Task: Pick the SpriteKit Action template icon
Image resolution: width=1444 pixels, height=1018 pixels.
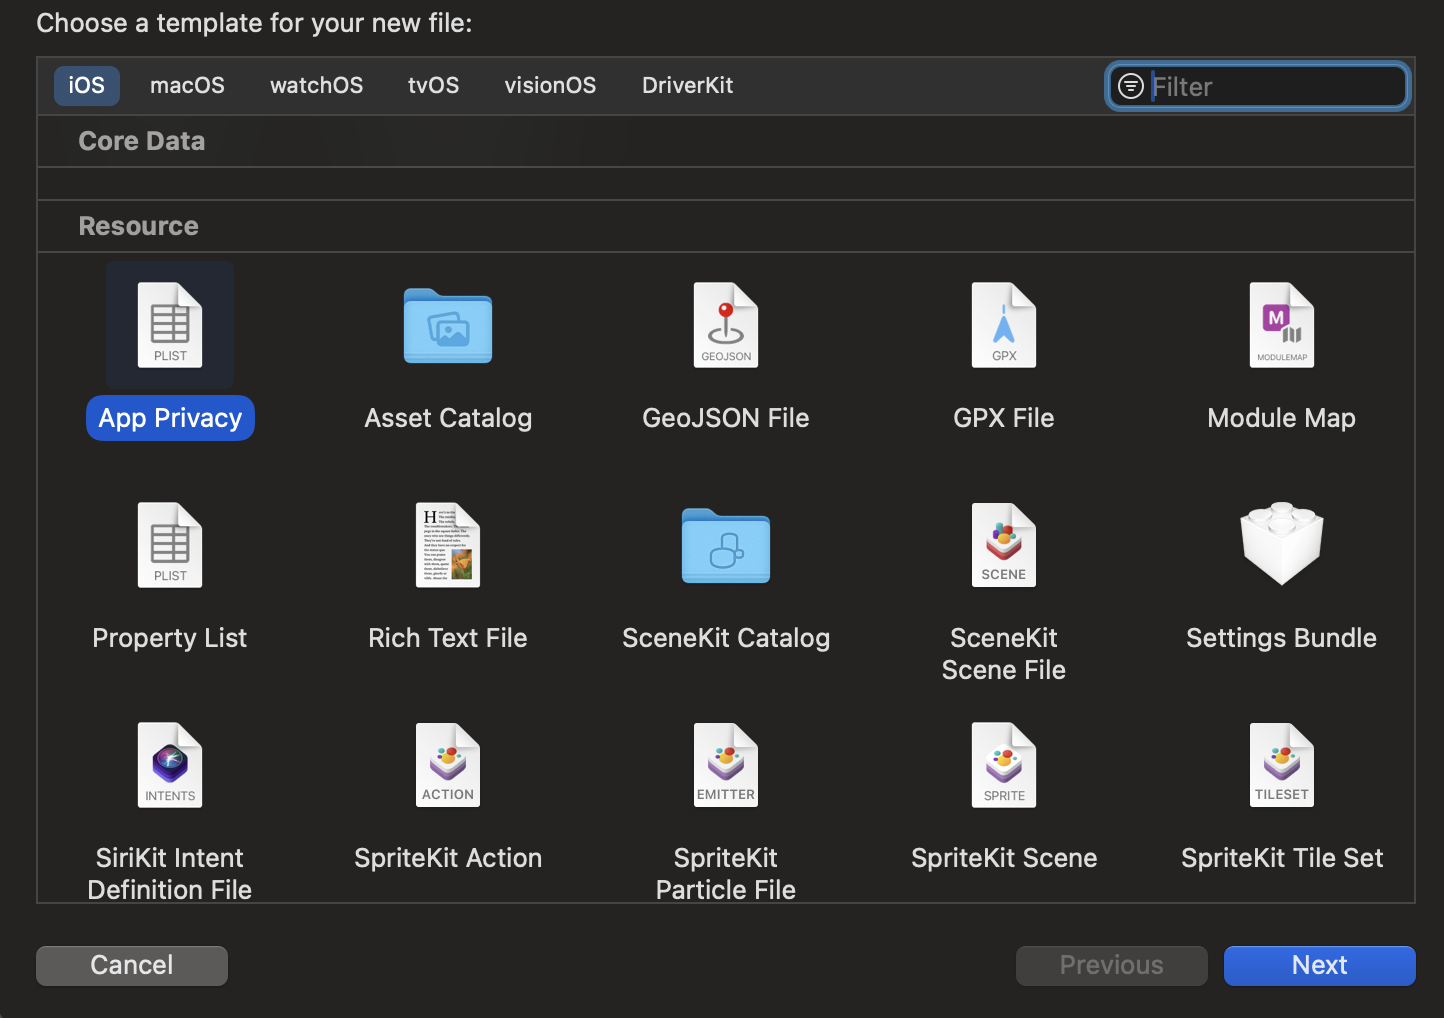Action: click(448, 765)
